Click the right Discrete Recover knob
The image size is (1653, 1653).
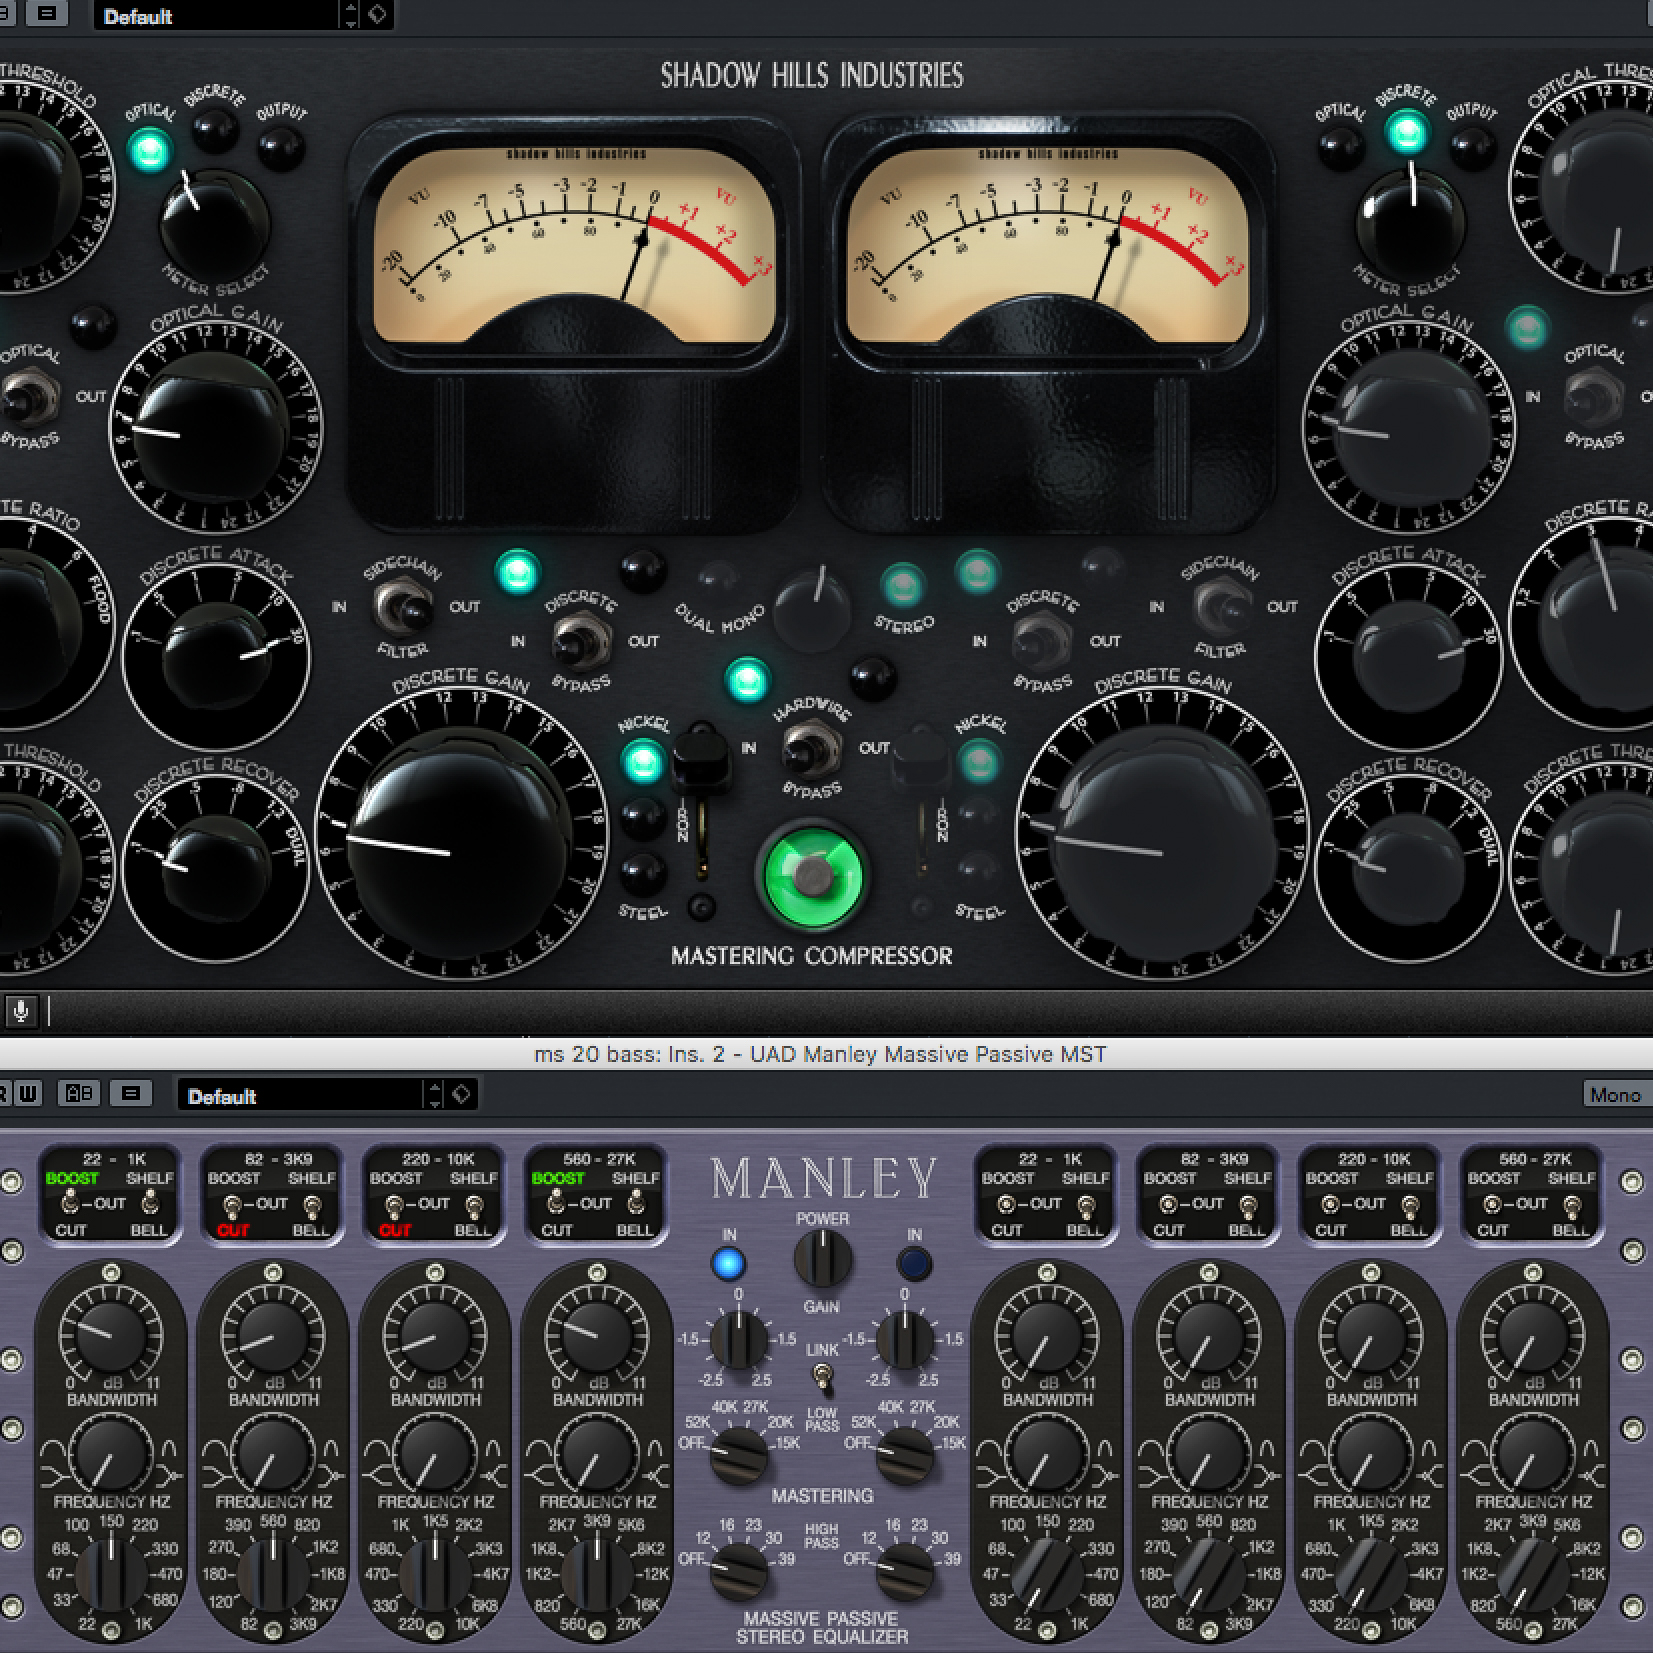(x=1408, y=867)
